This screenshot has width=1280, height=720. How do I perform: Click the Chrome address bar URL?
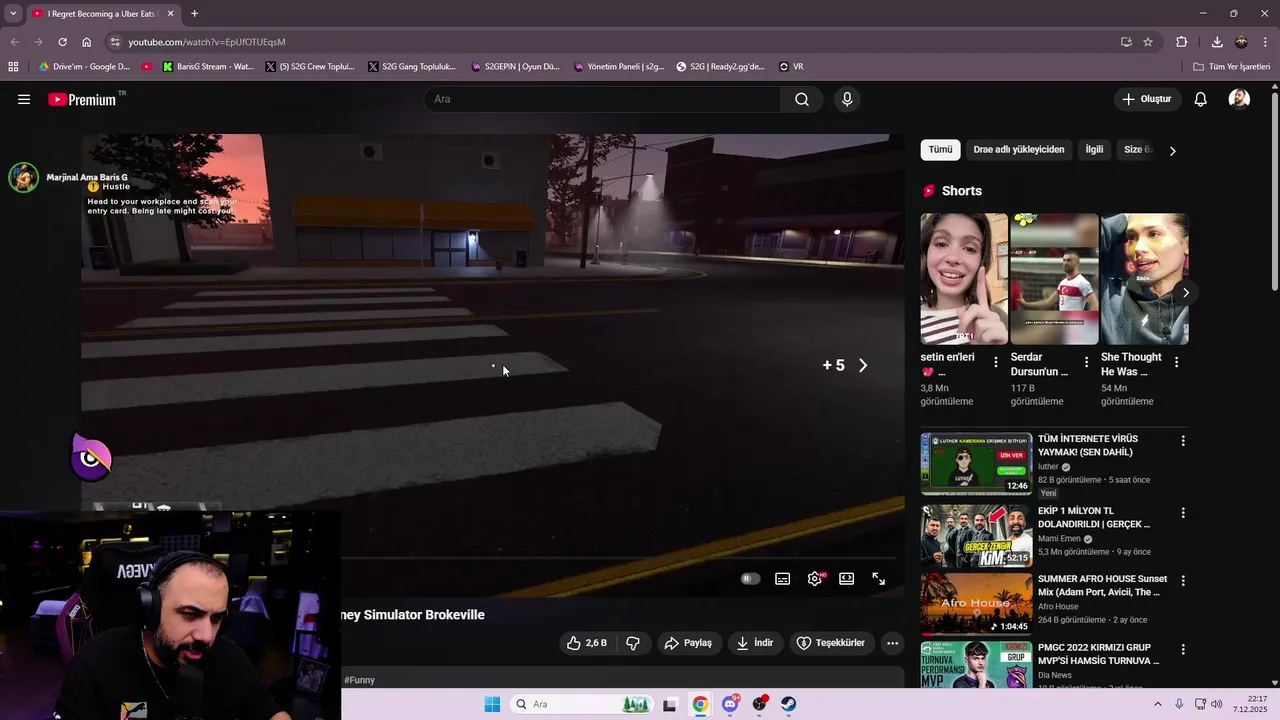pyautogui.click(x=207, y=42)
